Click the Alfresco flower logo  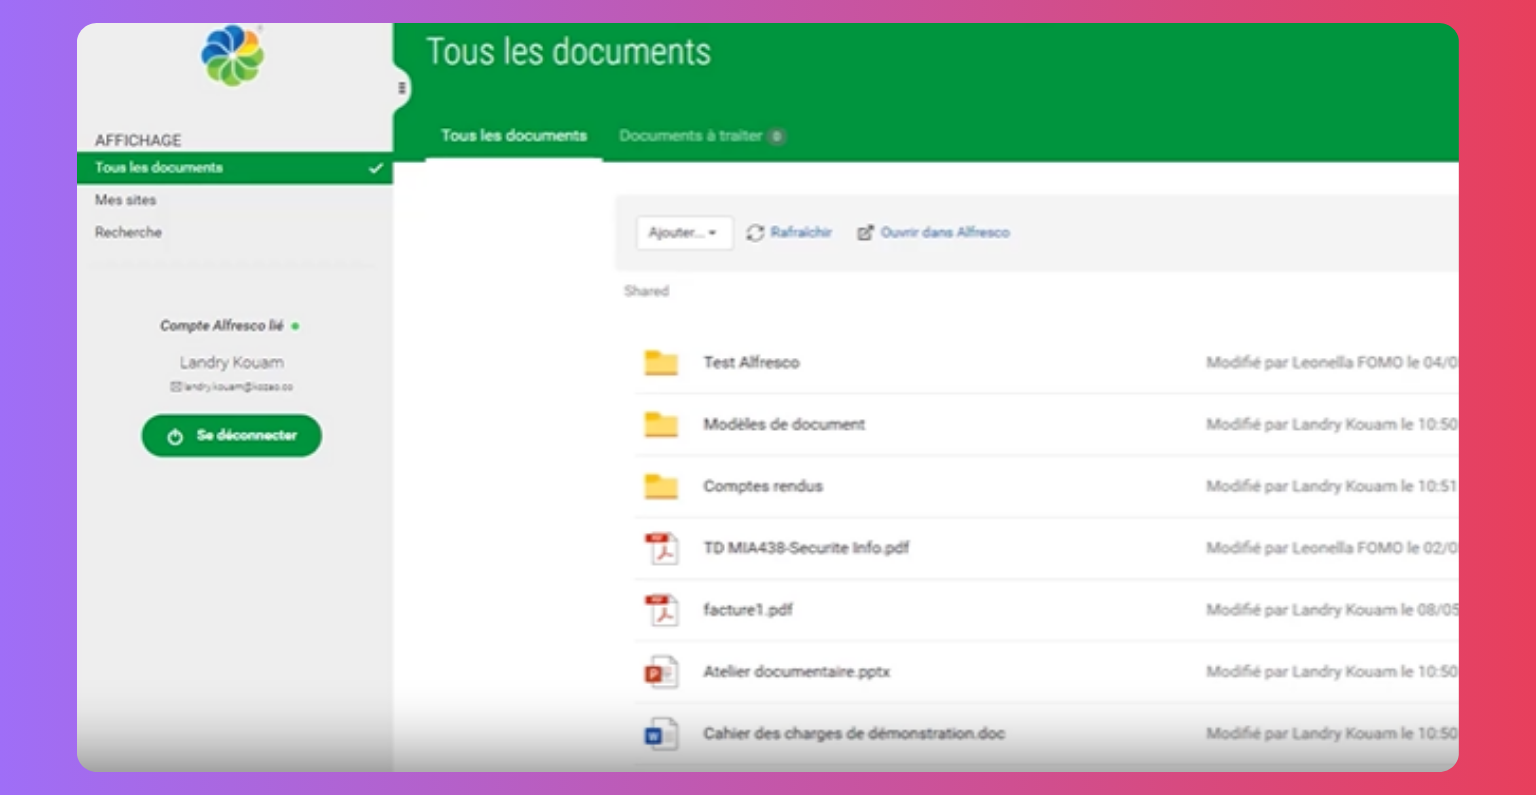(233, 56)
